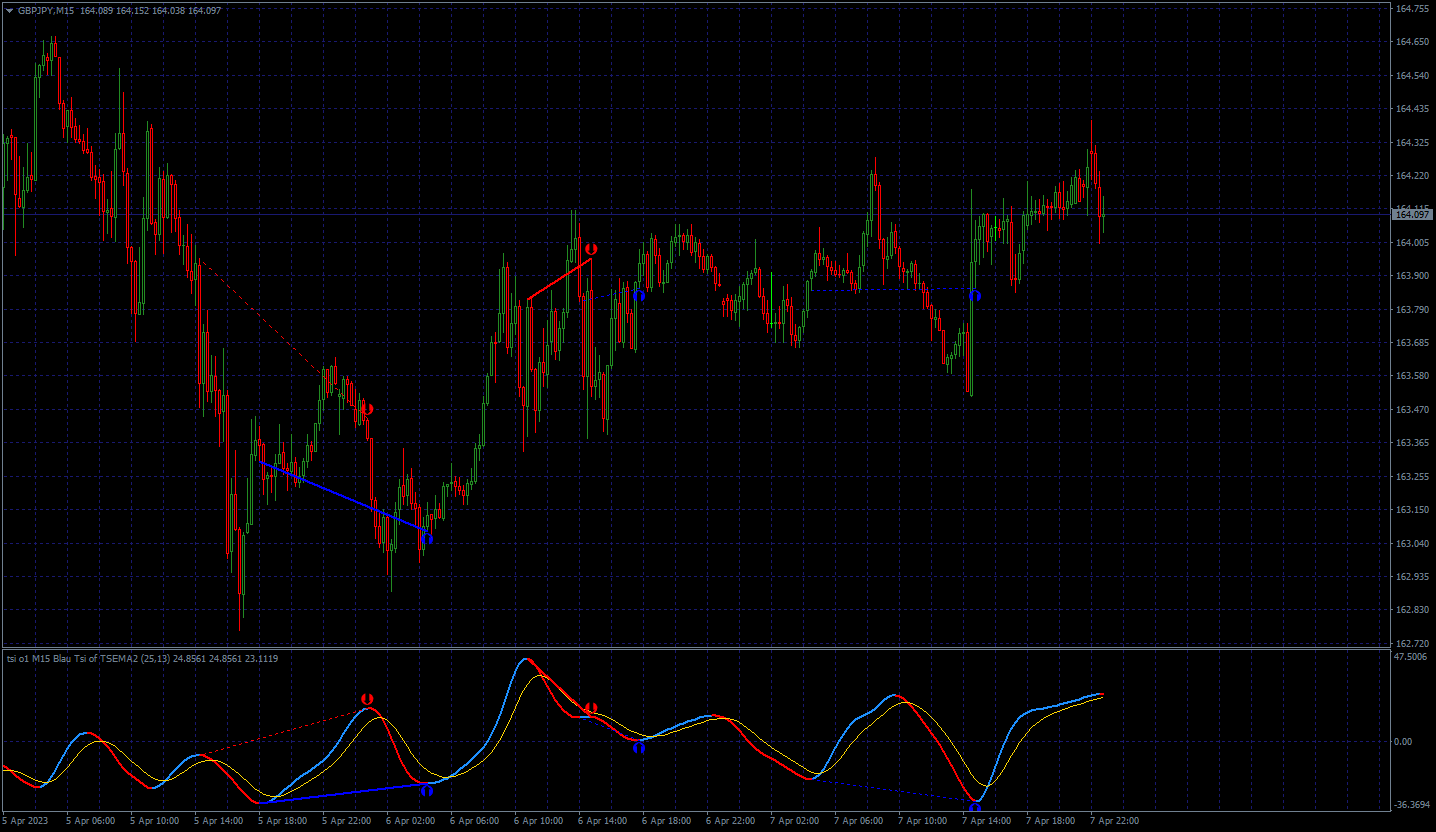
Task: Click the blue arrow near 6 Apr 18:00 on price chart
Action: pyautogui.click(x=639, y=295)
